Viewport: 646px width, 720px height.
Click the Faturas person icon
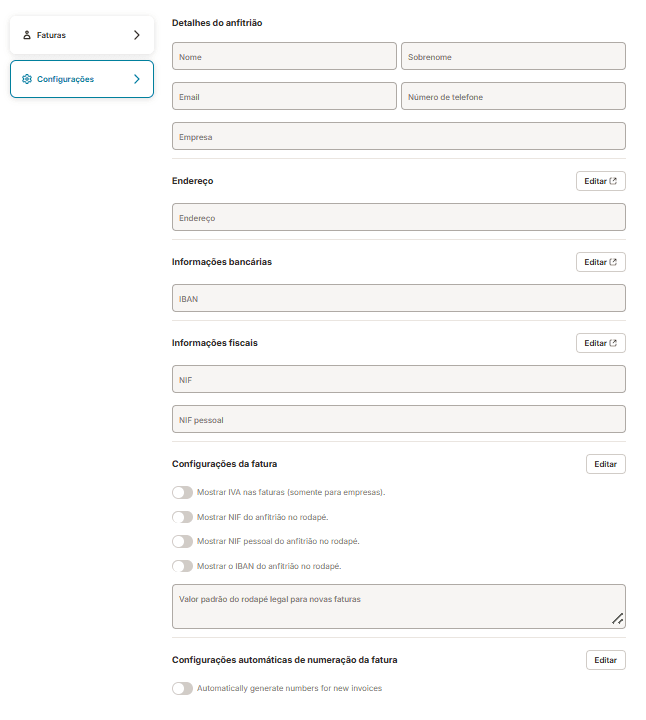27,35
